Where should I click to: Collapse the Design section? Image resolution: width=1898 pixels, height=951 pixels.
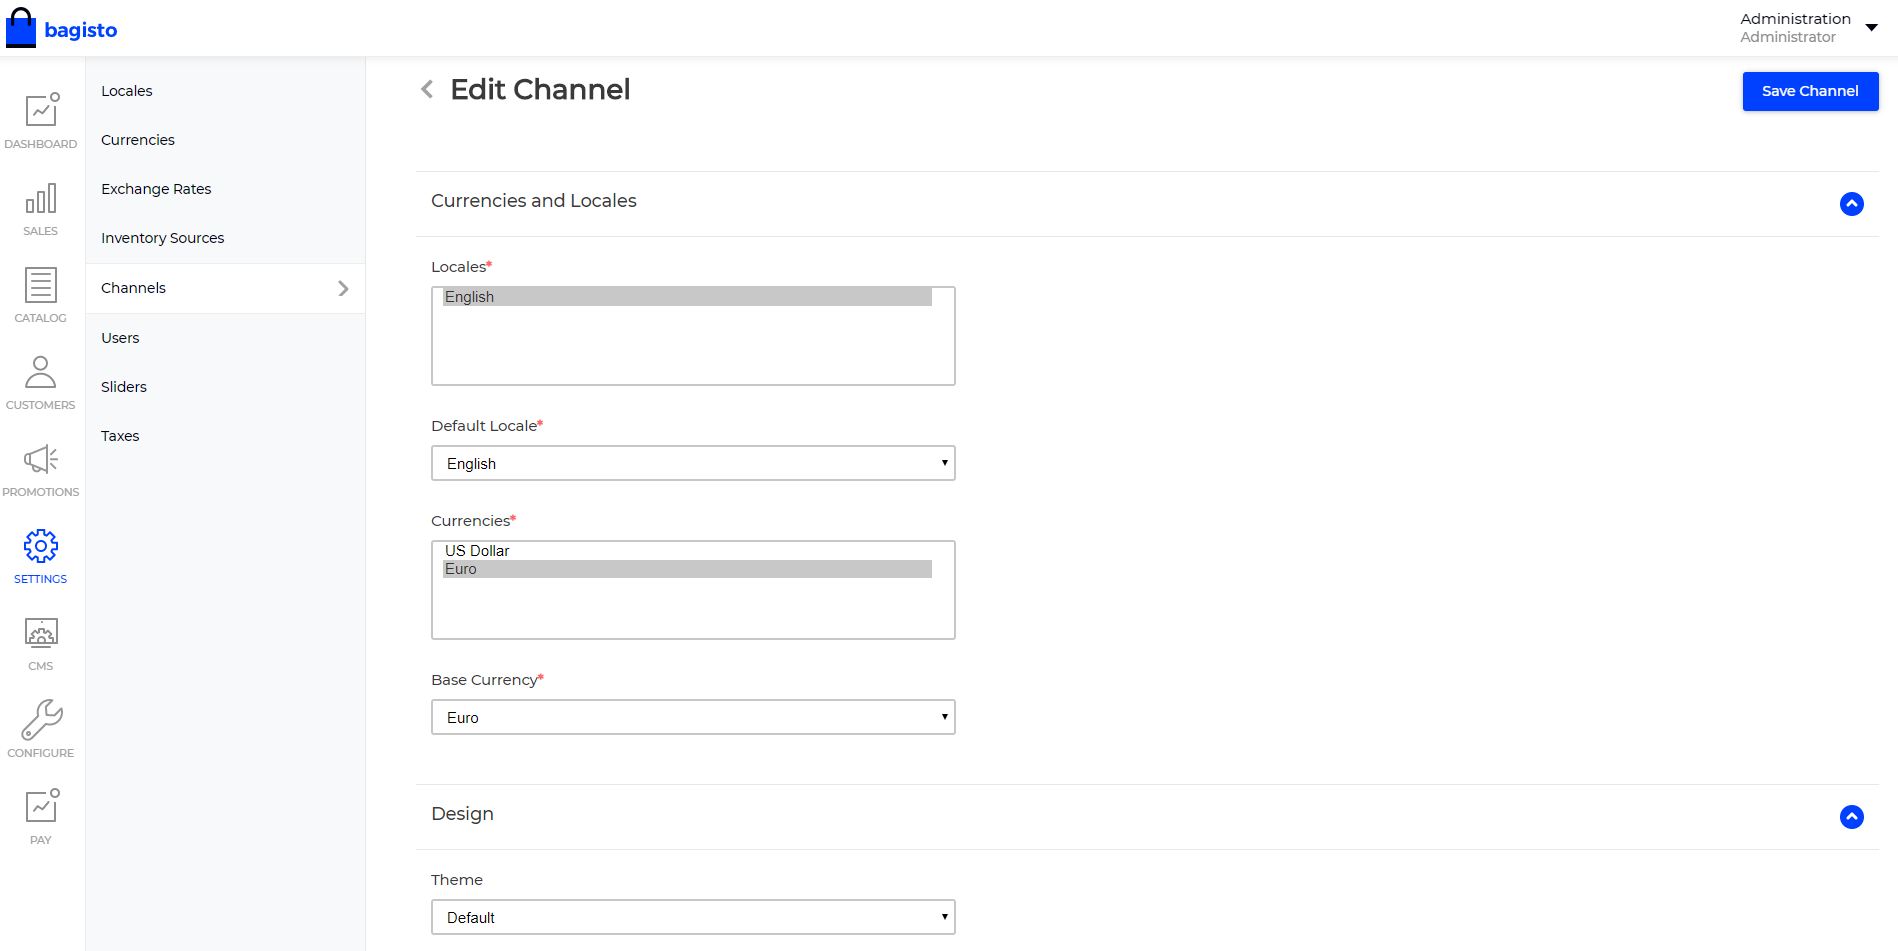click(x=1852, y=817)
